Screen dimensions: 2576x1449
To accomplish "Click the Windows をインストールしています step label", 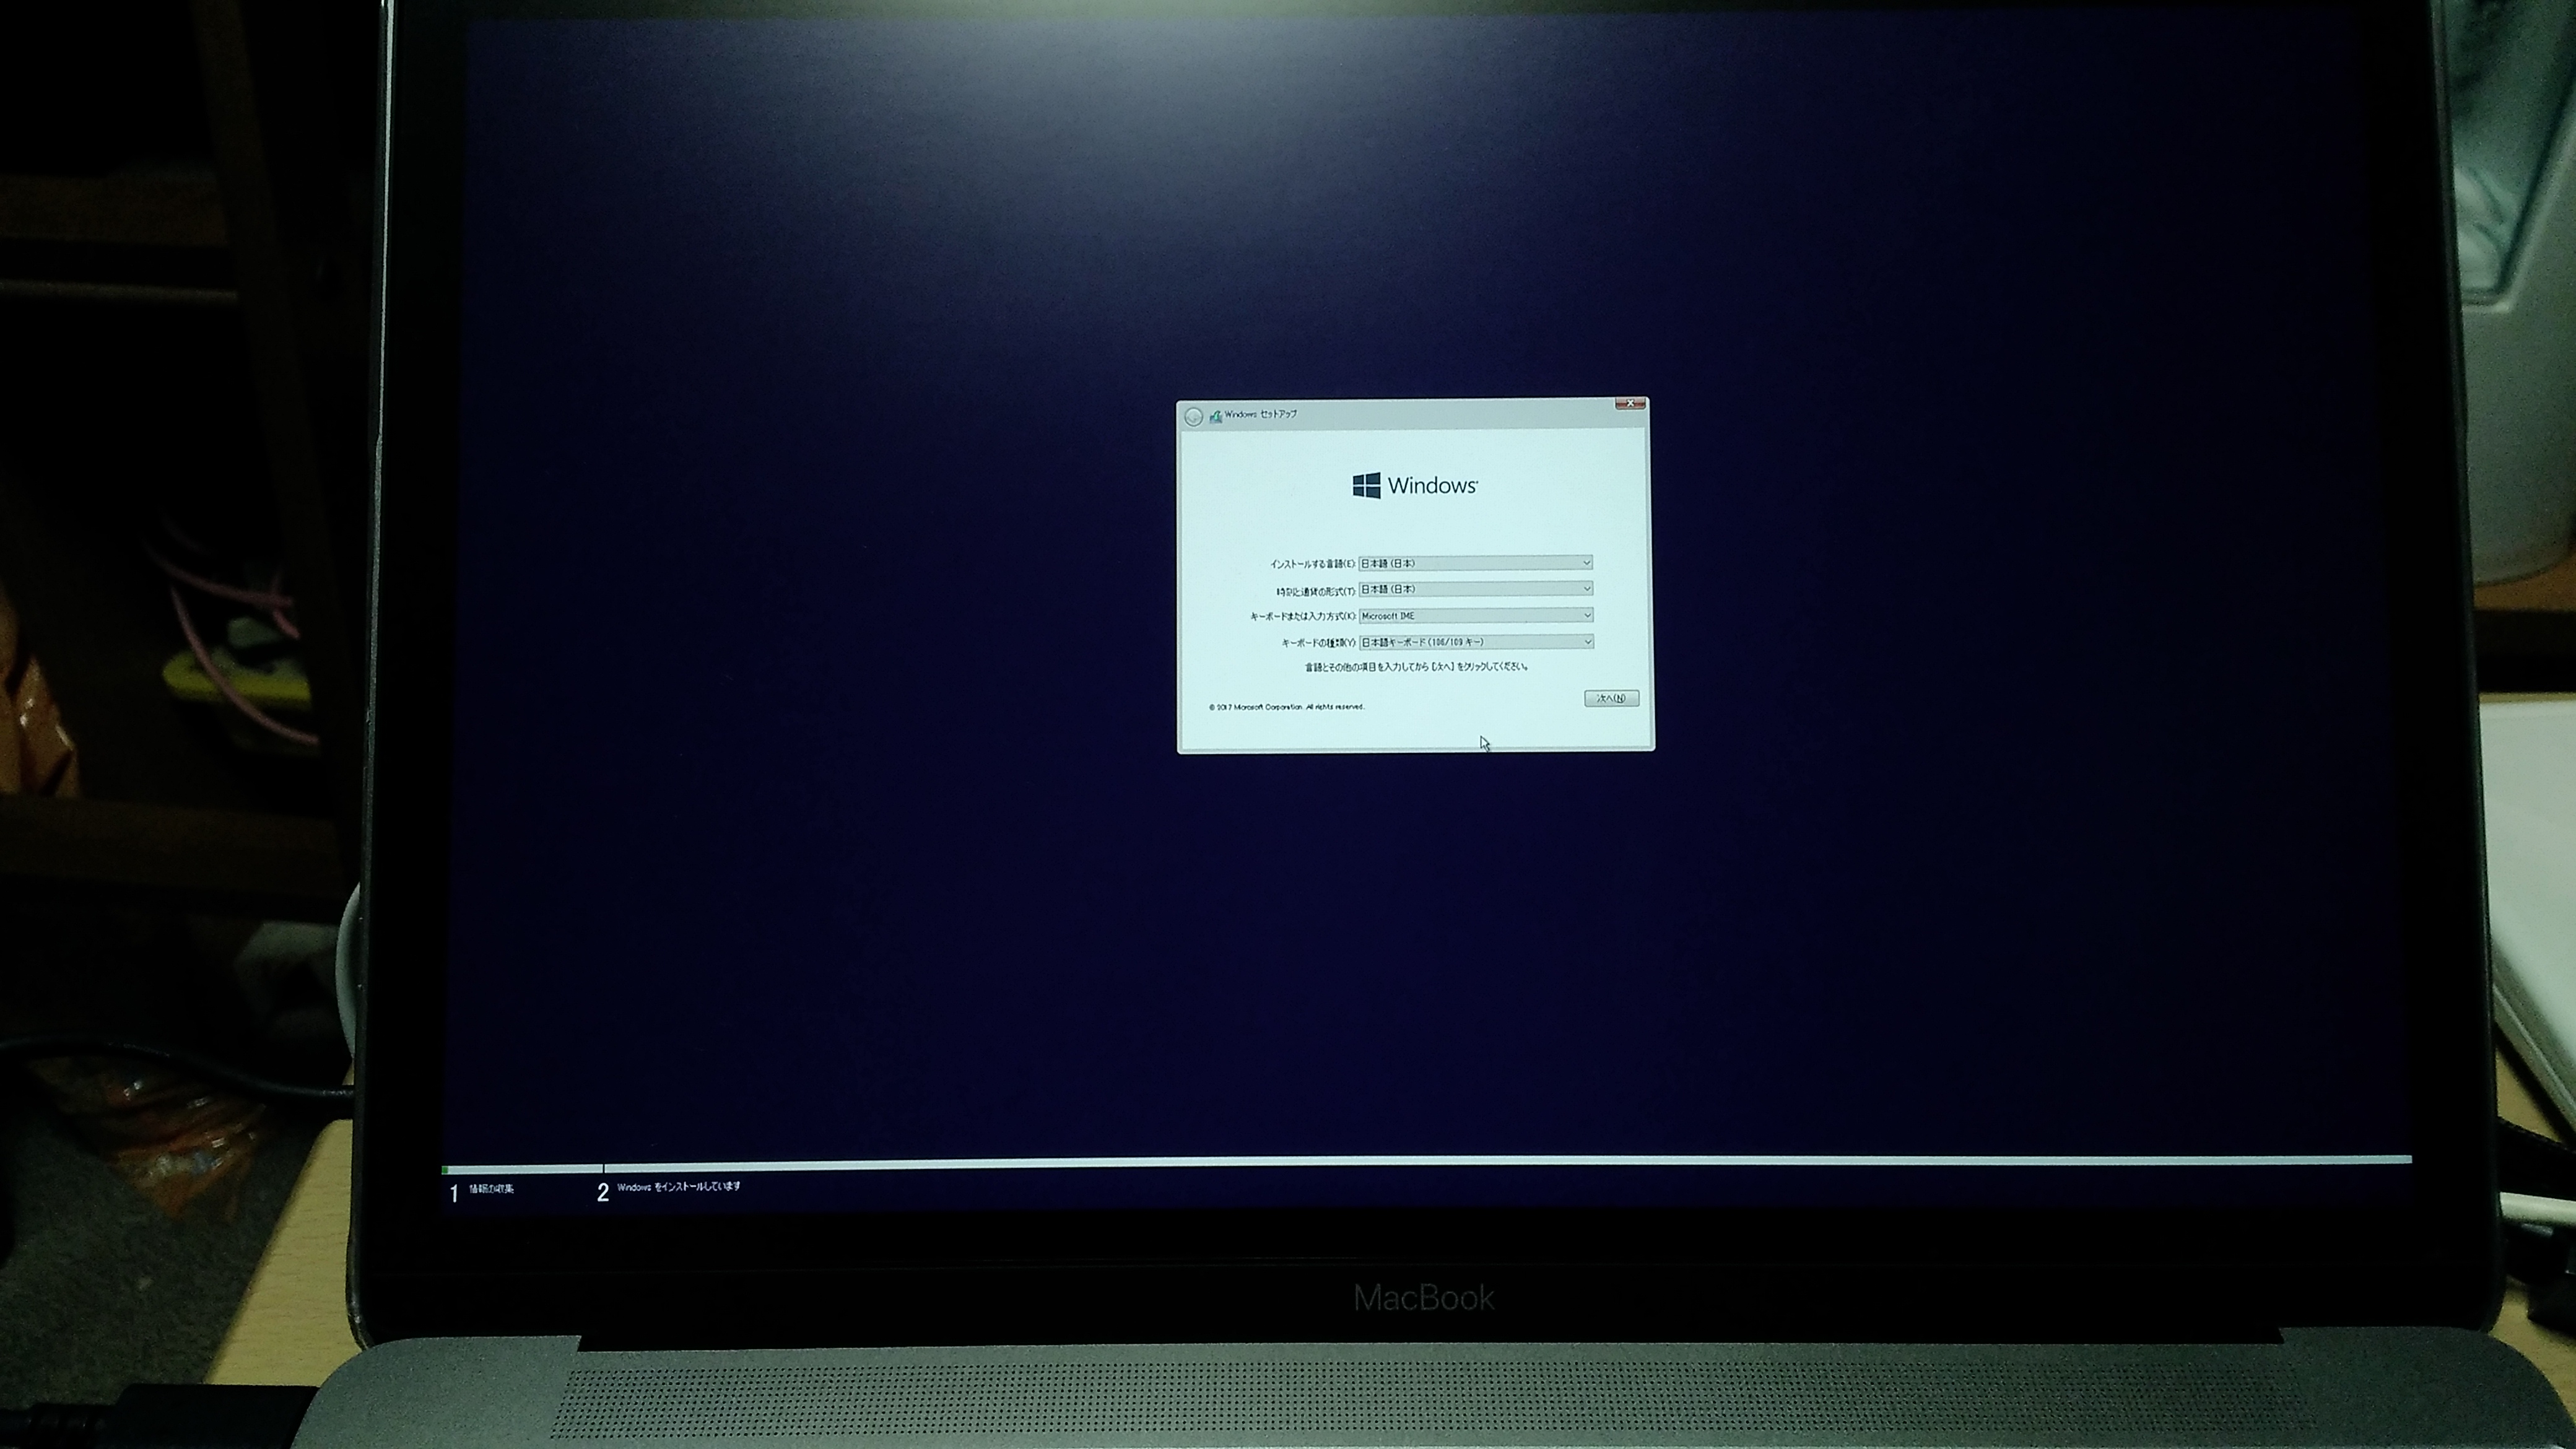I will coord(679,1187).
